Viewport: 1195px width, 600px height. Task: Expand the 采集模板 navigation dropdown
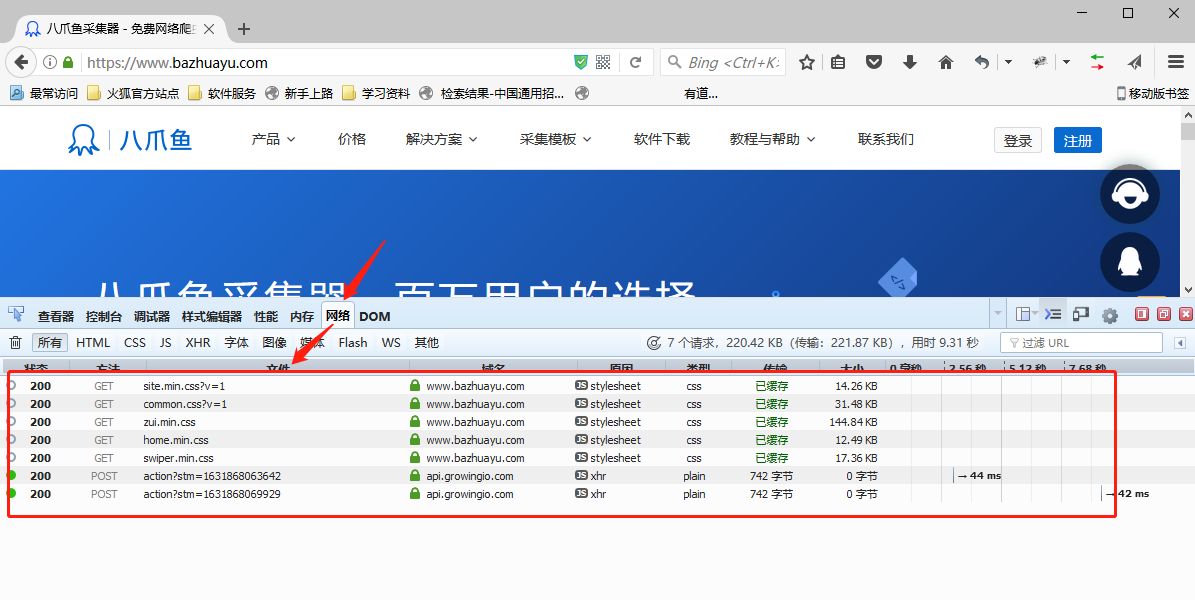tap(556, 140)
